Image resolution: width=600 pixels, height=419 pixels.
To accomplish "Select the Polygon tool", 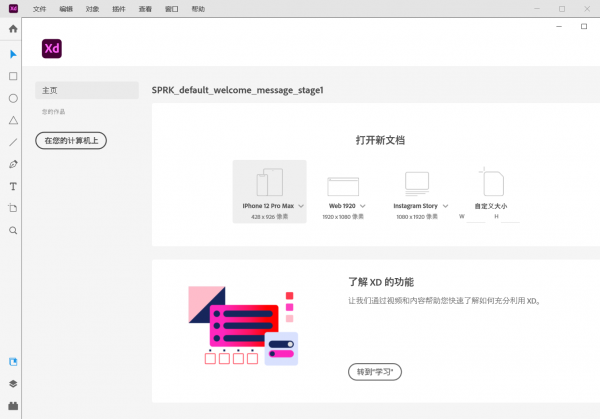I will tap(13, 120).
